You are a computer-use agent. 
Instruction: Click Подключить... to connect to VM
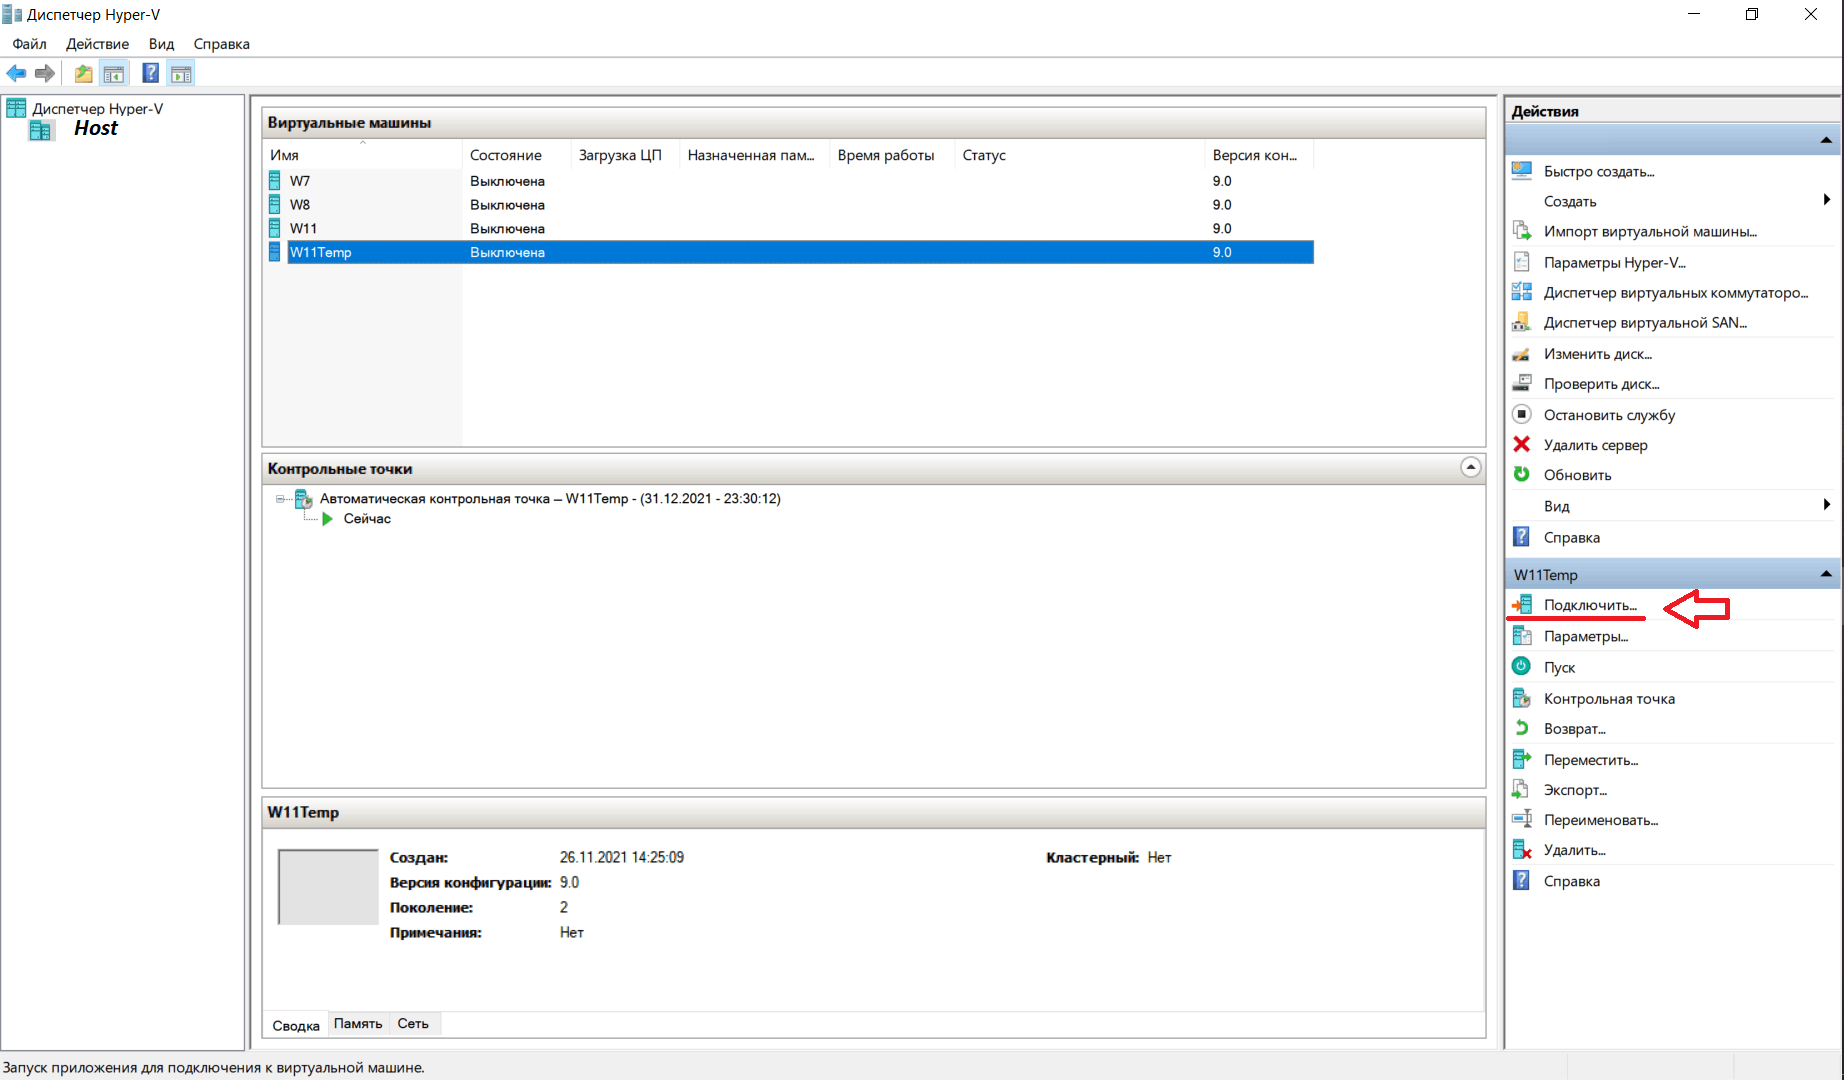(1590, 605)
